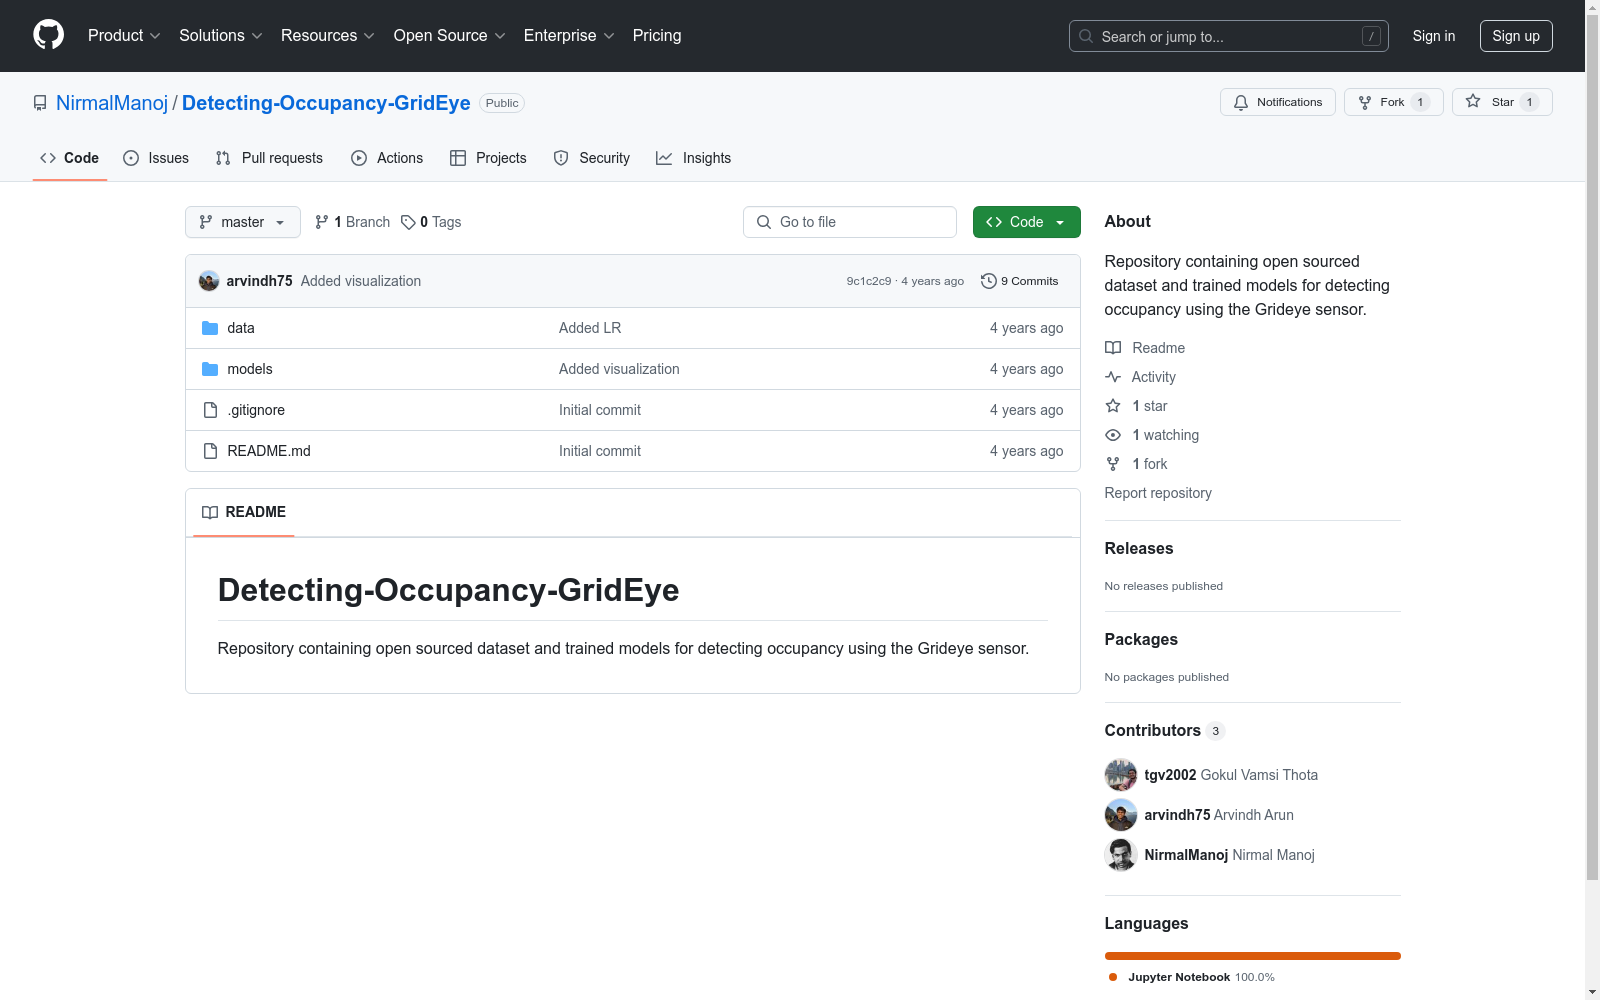Click the Fork count badge

point(1420,102)
